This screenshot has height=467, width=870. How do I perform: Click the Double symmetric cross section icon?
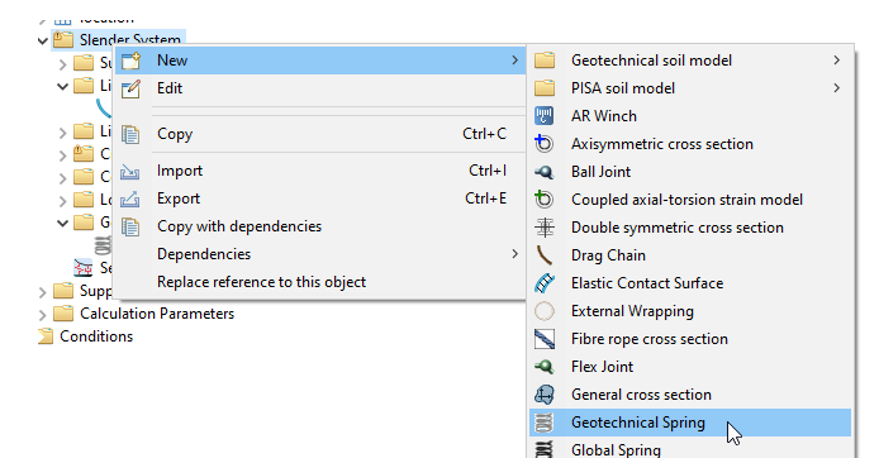[545, 228]
